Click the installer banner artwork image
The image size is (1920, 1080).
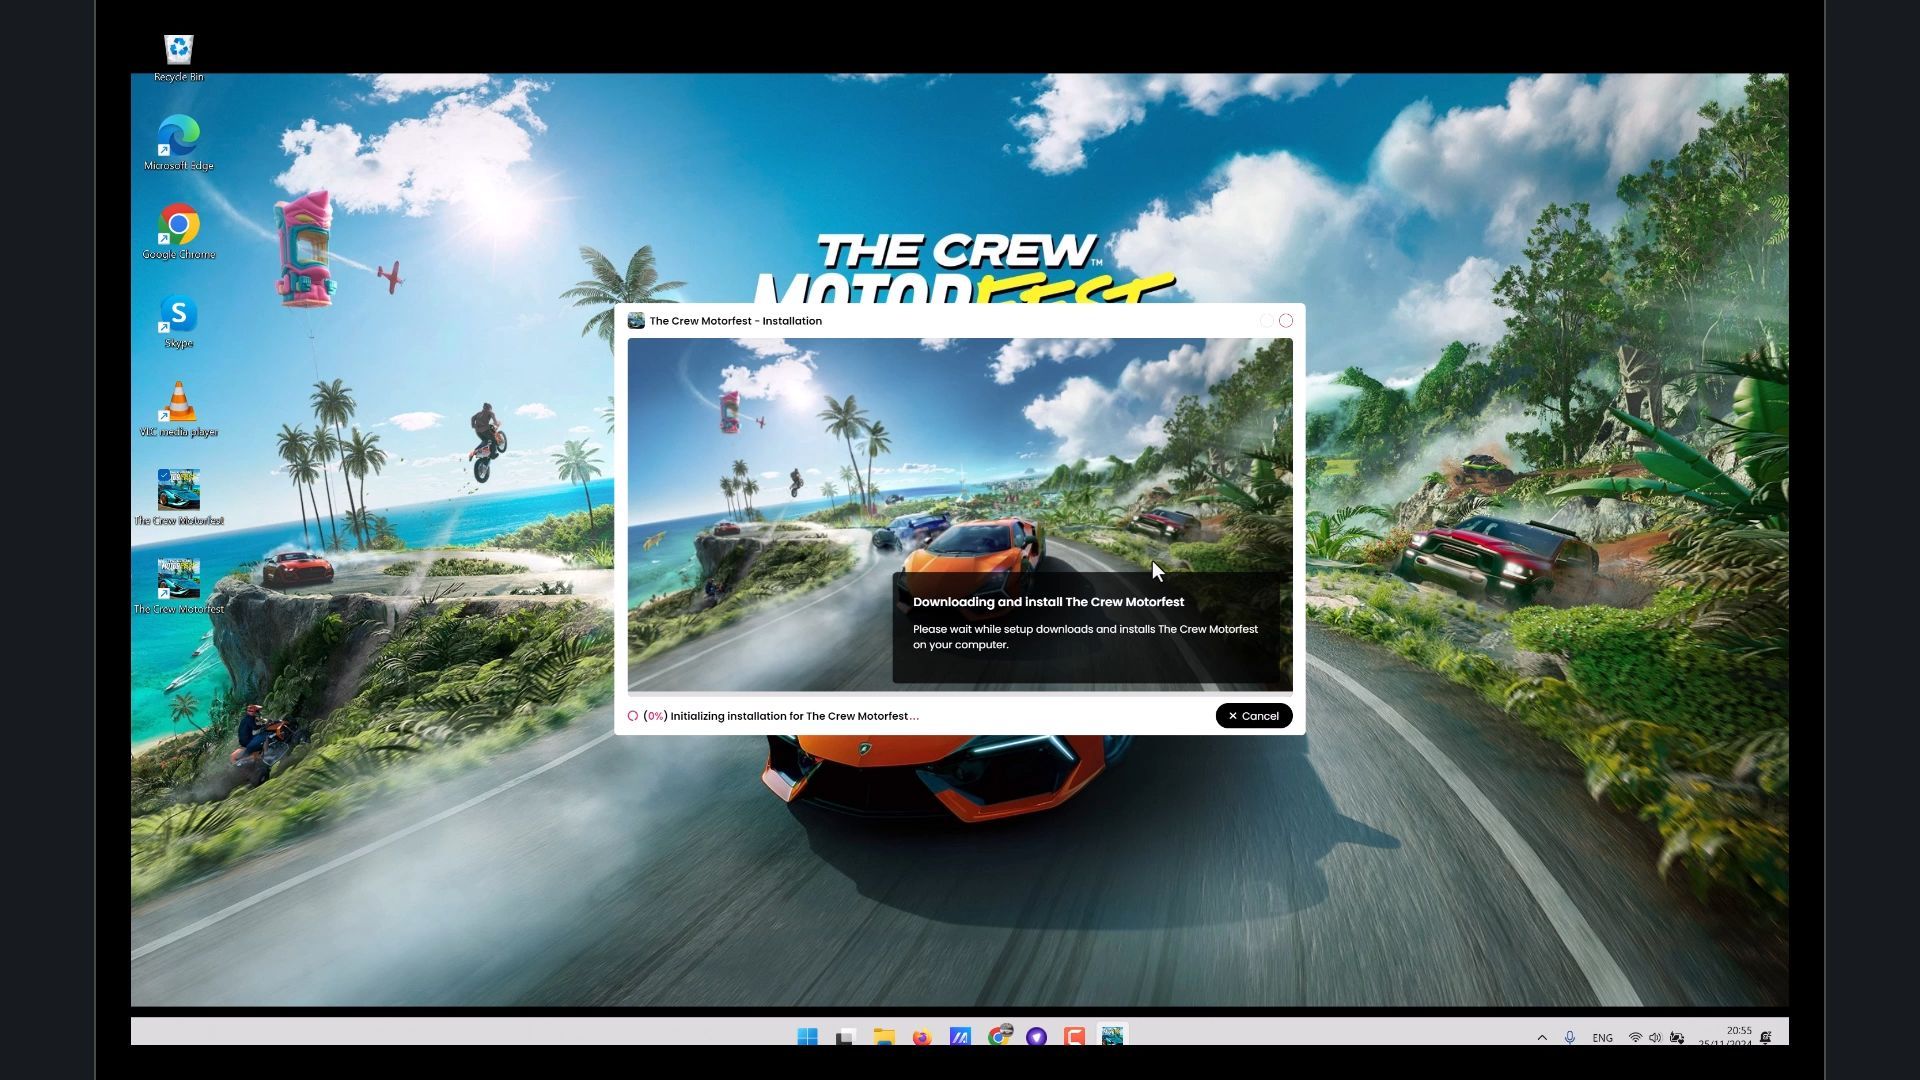[960, 514]
